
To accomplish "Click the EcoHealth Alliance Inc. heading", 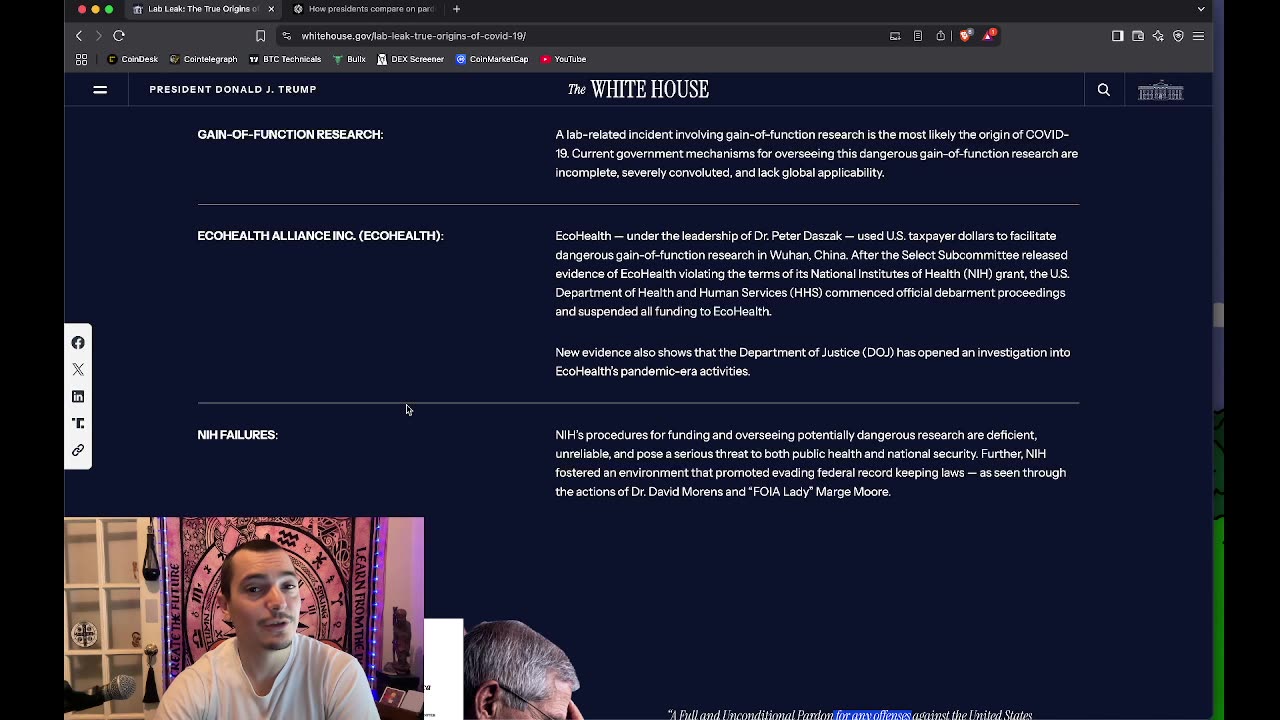I will coord(320,236).
